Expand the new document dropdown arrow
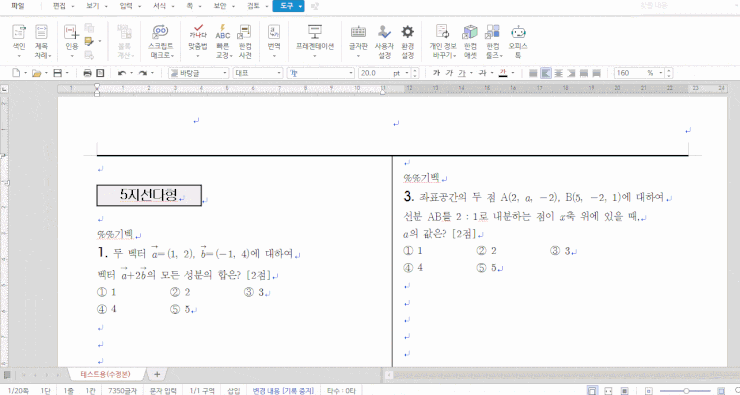 pos(25,73)
